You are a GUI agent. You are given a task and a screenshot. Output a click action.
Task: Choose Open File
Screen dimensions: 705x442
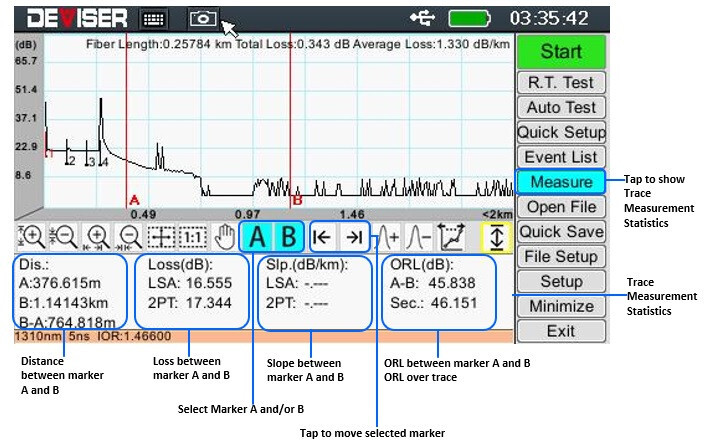point(561,207)
